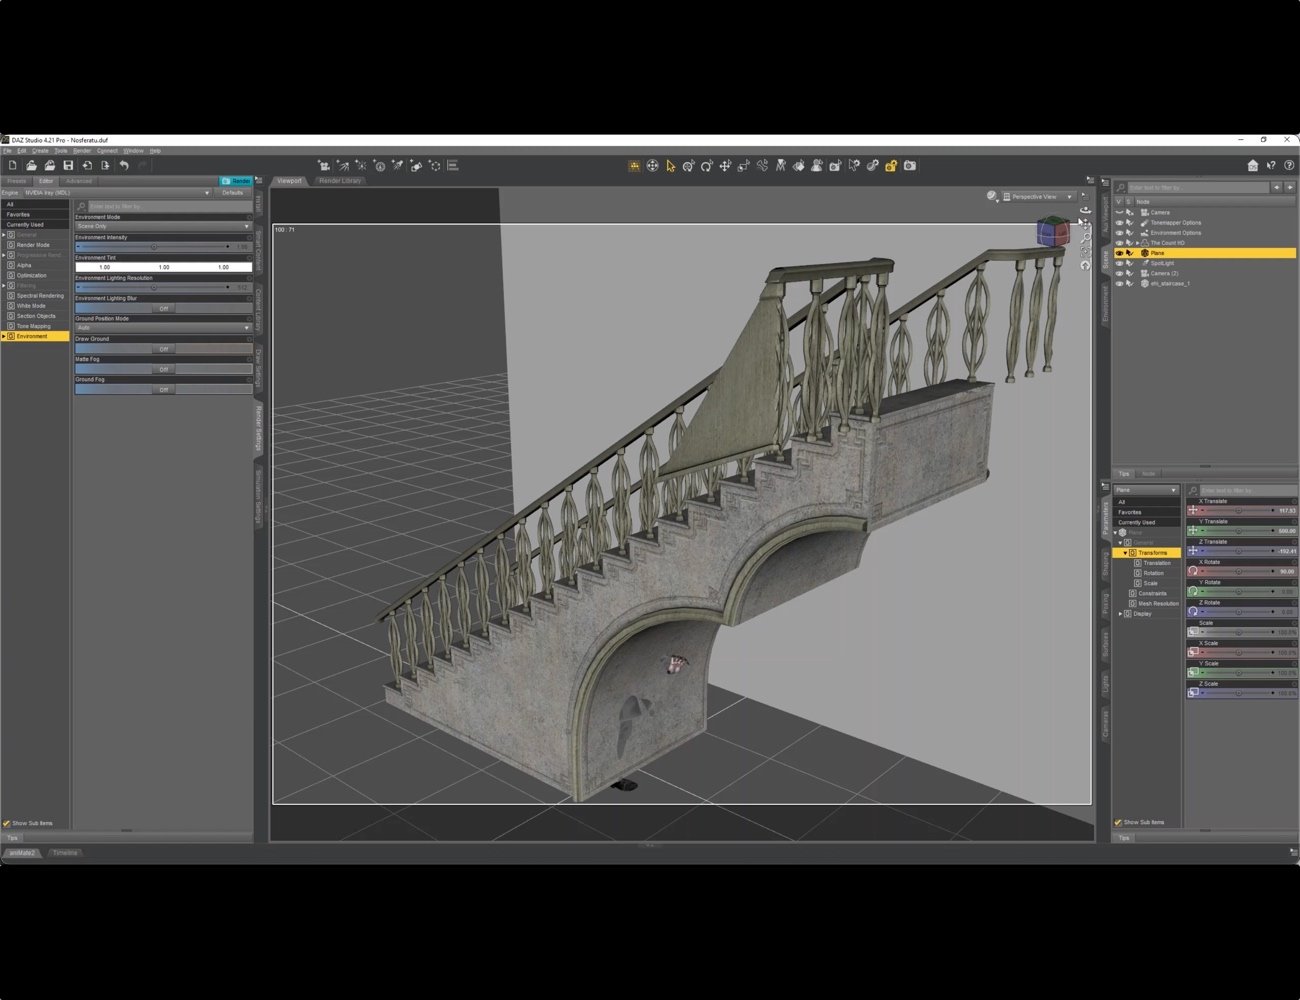Click the Open File folder icon
The width and height of the screenshot is (1300, 1000).
point(31,166)
